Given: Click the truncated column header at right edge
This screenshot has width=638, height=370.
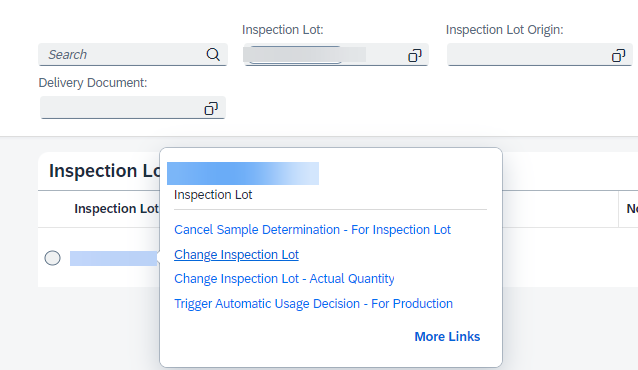Looking at the screenshot, I should pos(632,209).
